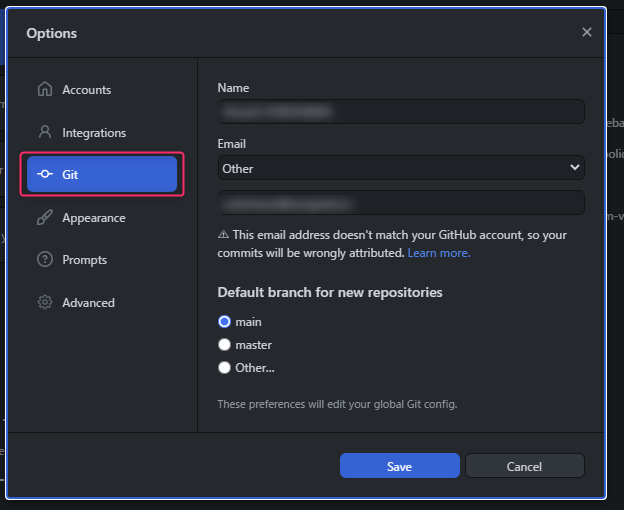Click the Accounts home icon

45,89
